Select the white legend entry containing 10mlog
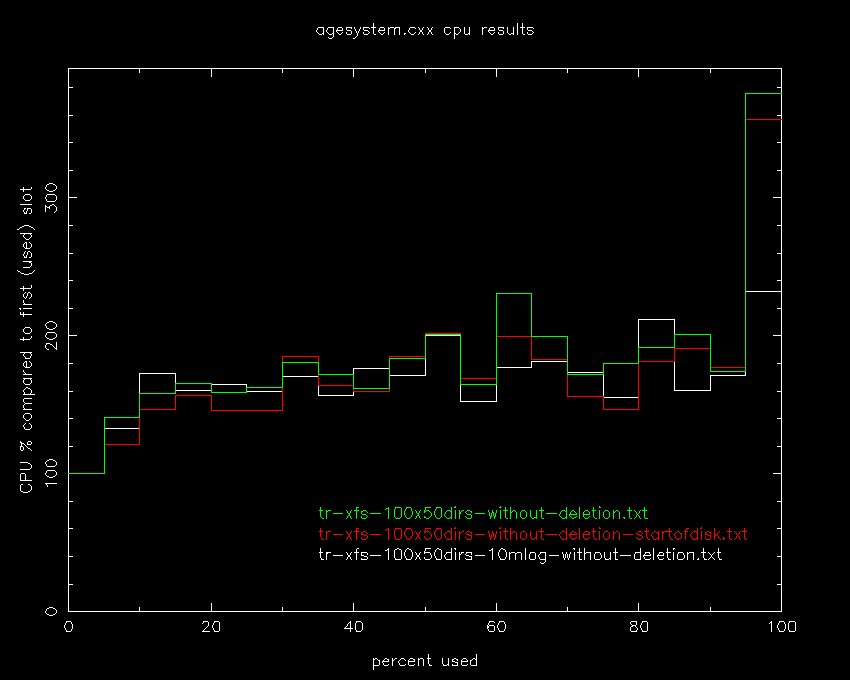 coord(520,555)
